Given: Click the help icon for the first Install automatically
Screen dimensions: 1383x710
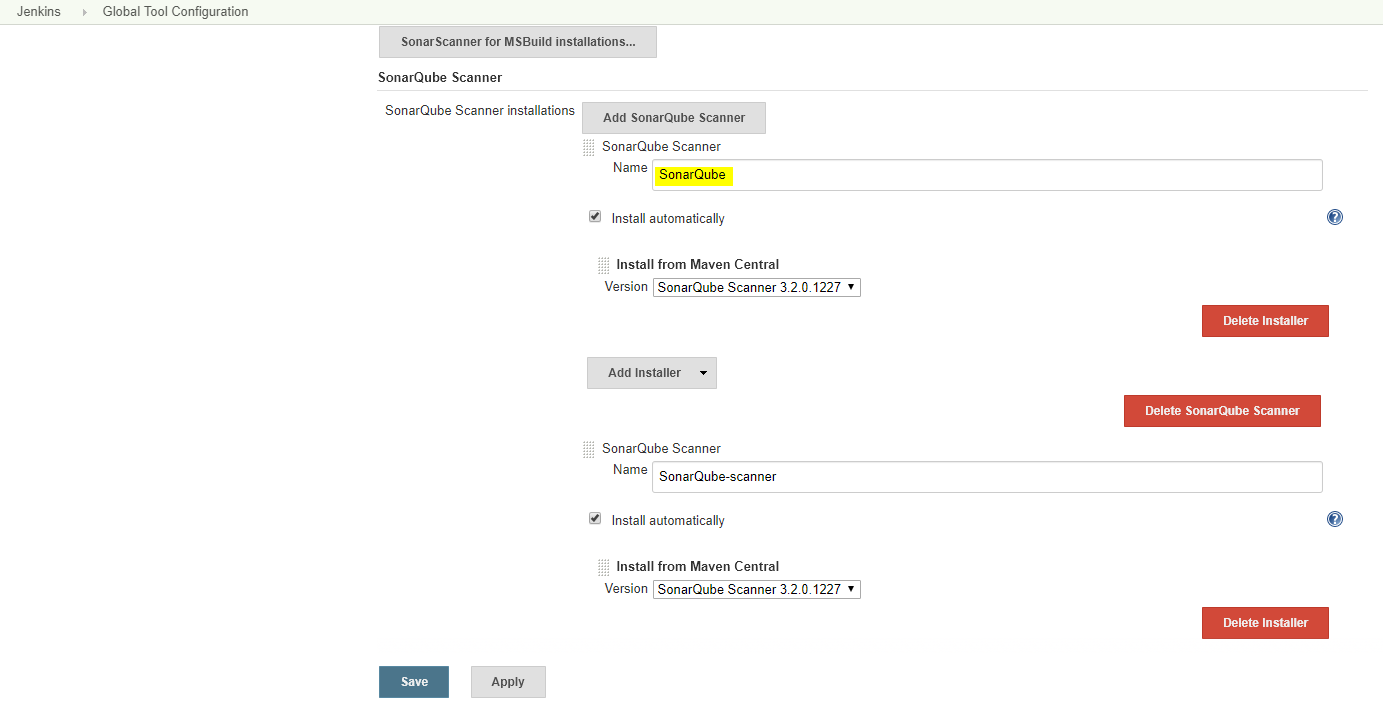Looking at the screenshot, I should 1334,217.
